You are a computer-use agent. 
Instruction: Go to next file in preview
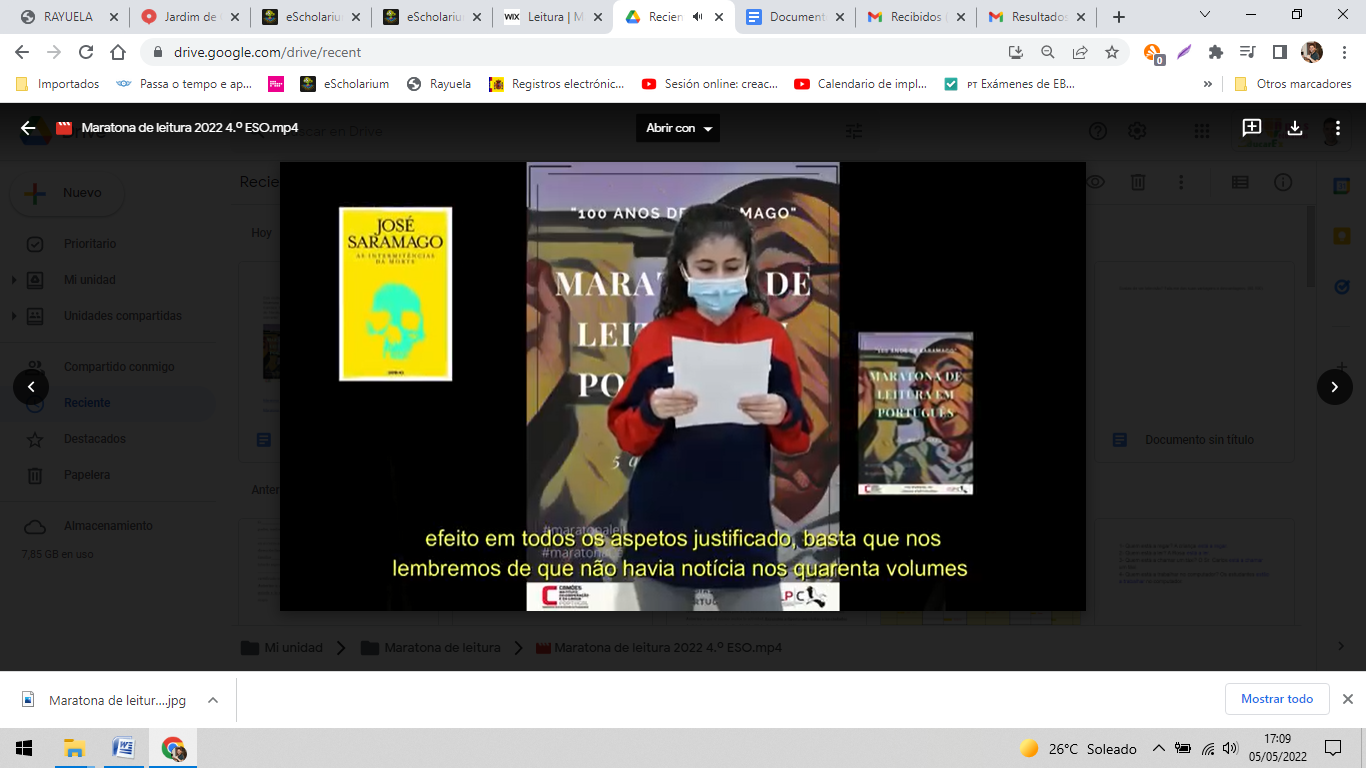(x=1335, y=387)
